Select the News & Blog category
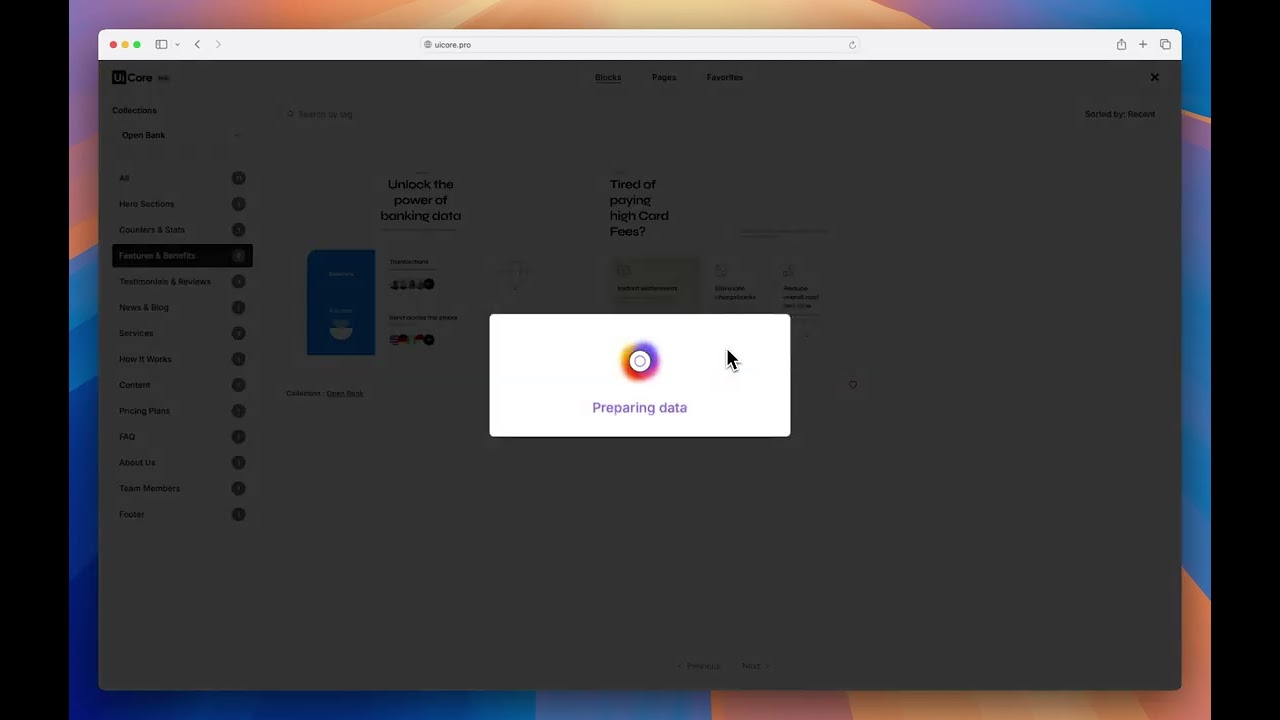The height and width of the screenshot is (720, 1280). 182,308
